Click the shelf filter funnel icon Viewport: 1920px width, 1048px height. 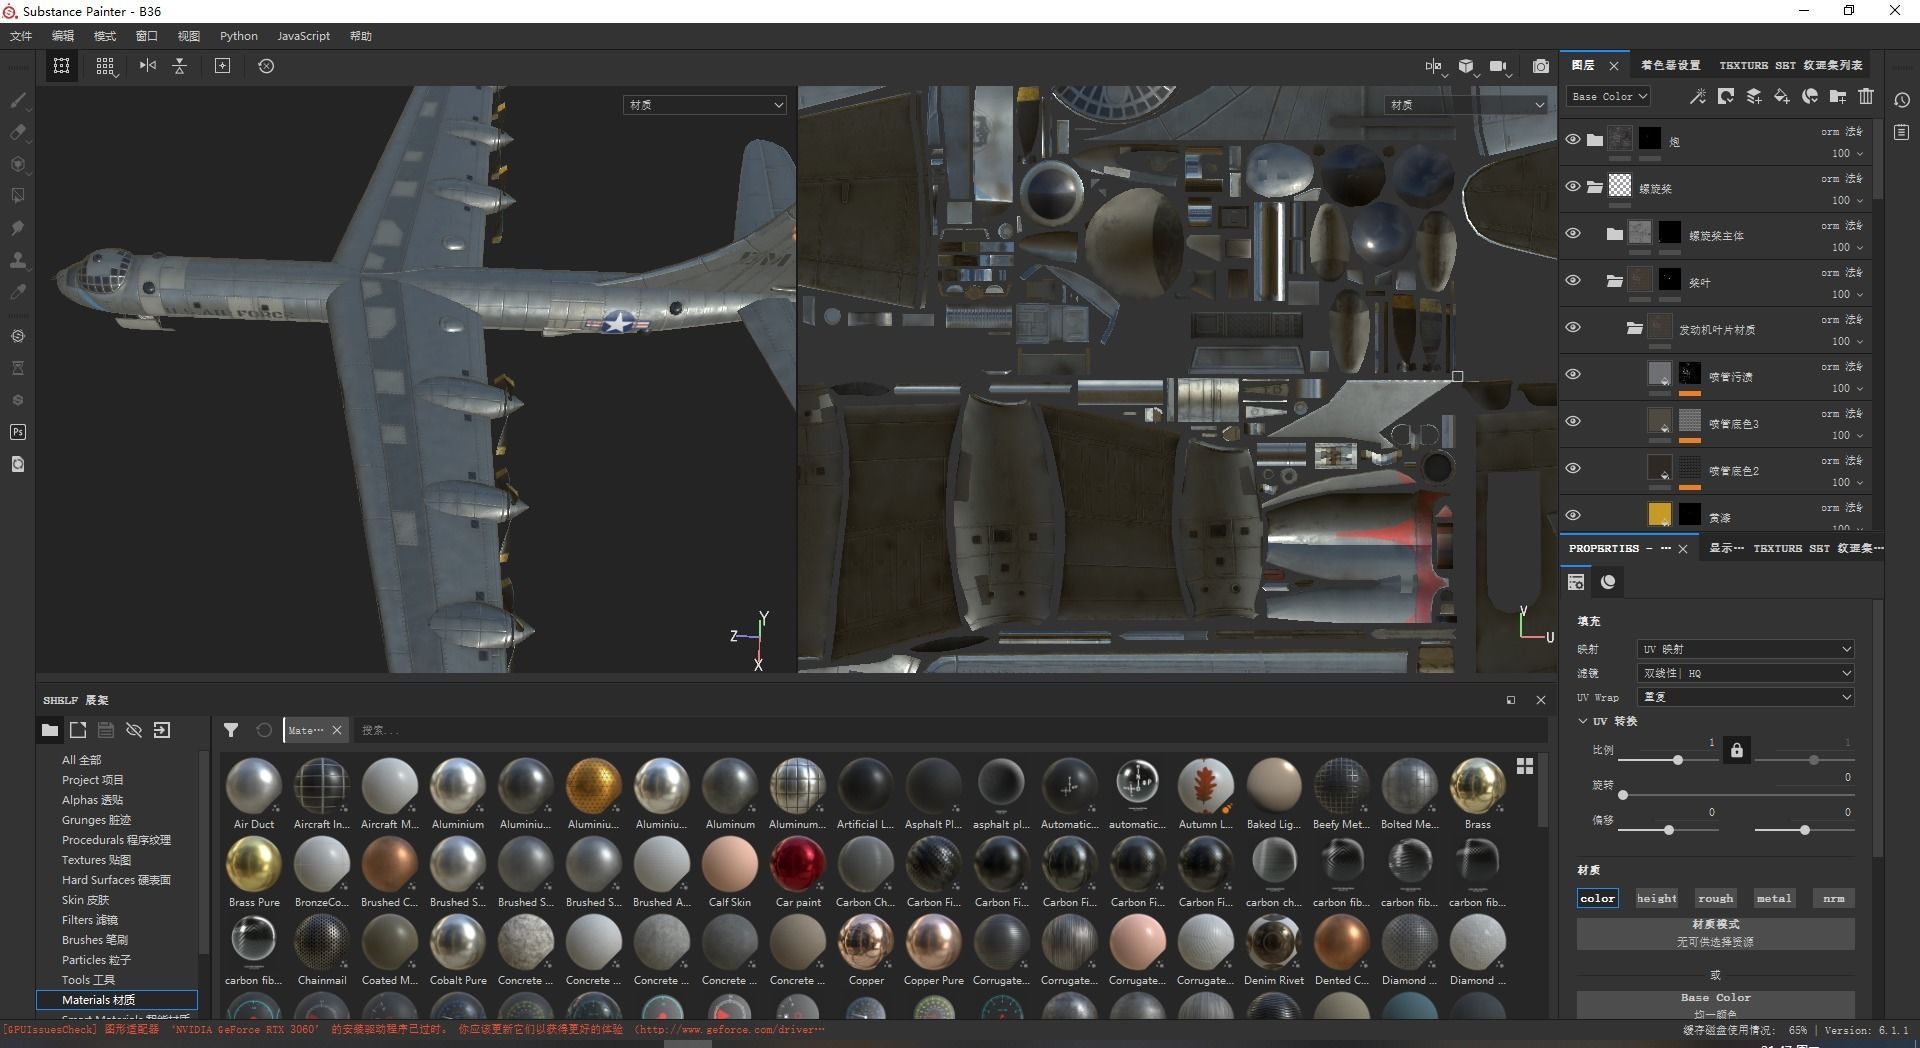click(x=231, y=730)
